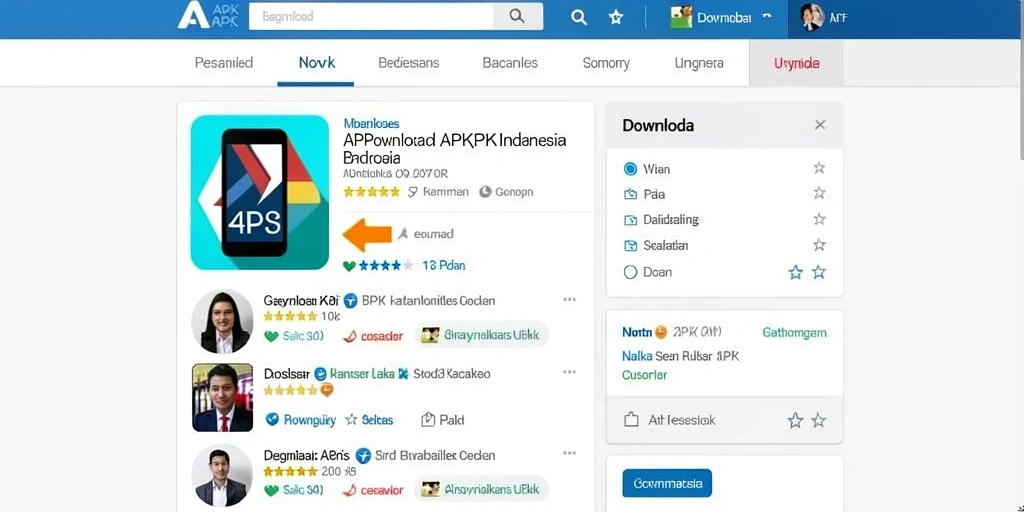Screen dimensions: 1024x512
Task: Star the Wian entry in the Downloda panel
Action: coord(819,168)
